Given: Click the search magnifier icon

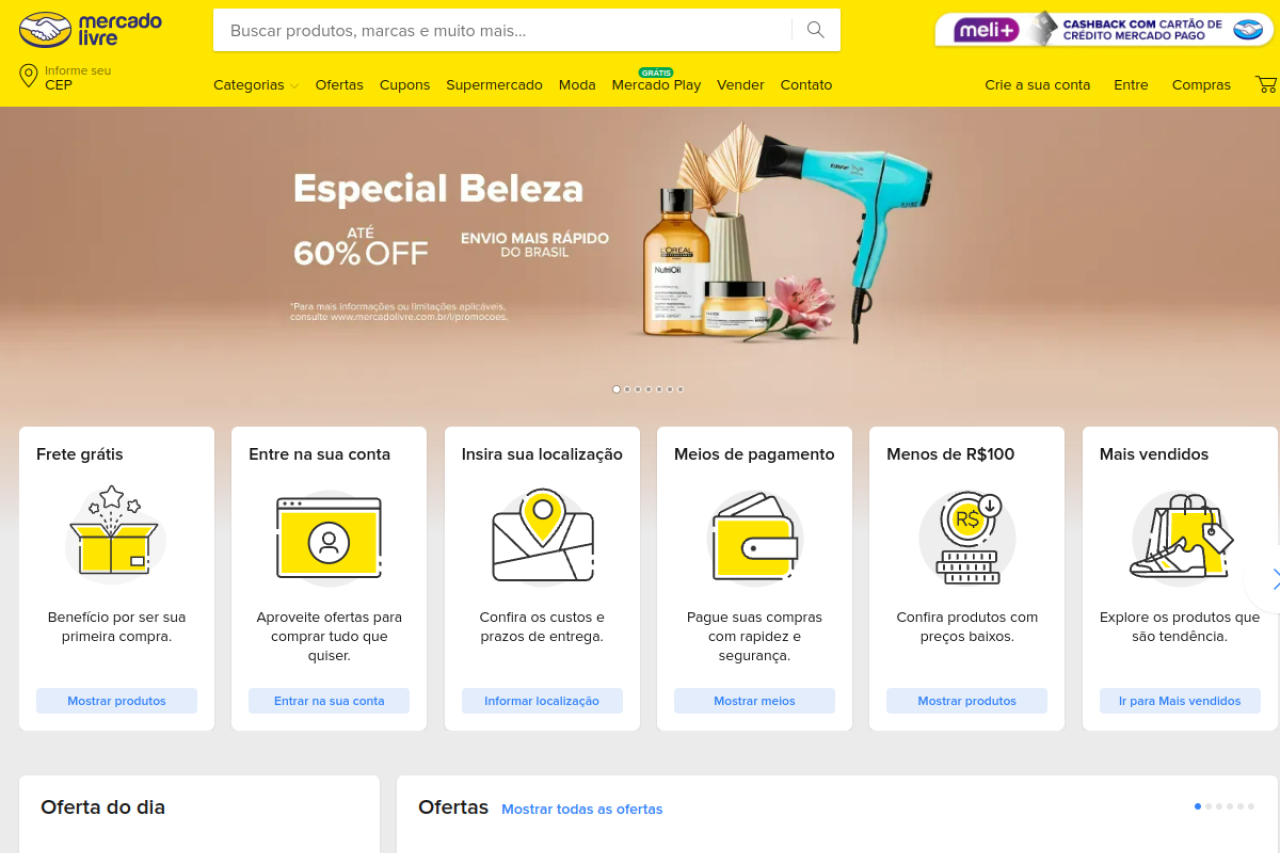Looking at the screenshot, I should click(816, 30).
